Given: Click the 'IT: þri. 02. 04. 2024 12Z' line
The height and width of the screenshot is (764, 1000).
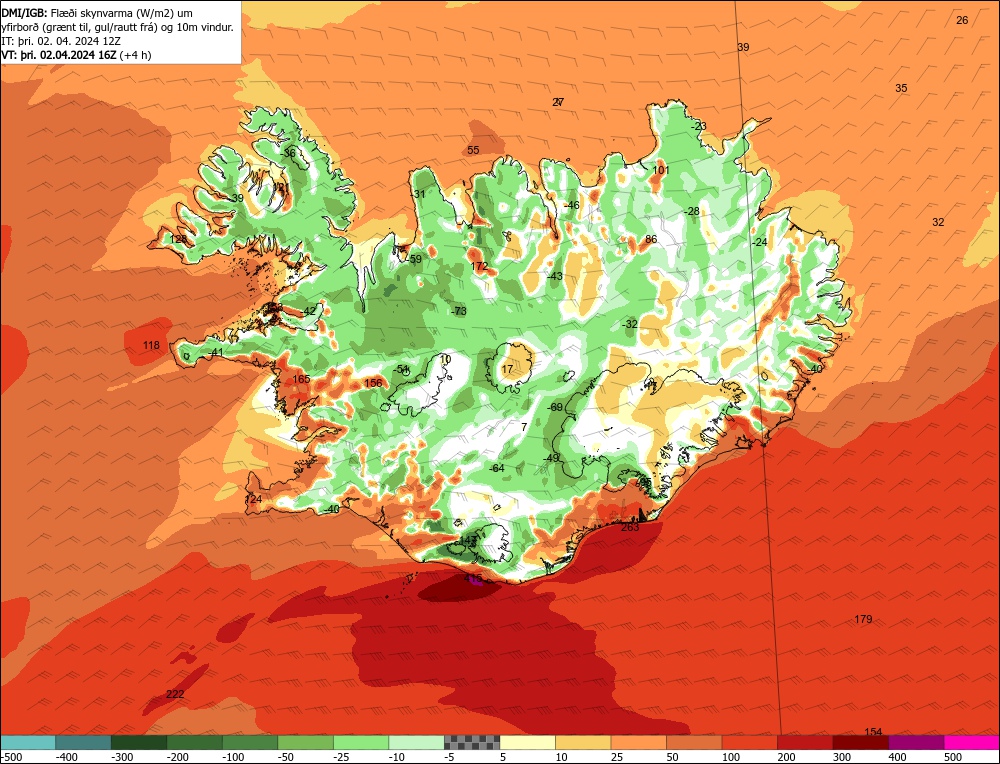Looking at the screenshot, I should (x=61, y=41).
